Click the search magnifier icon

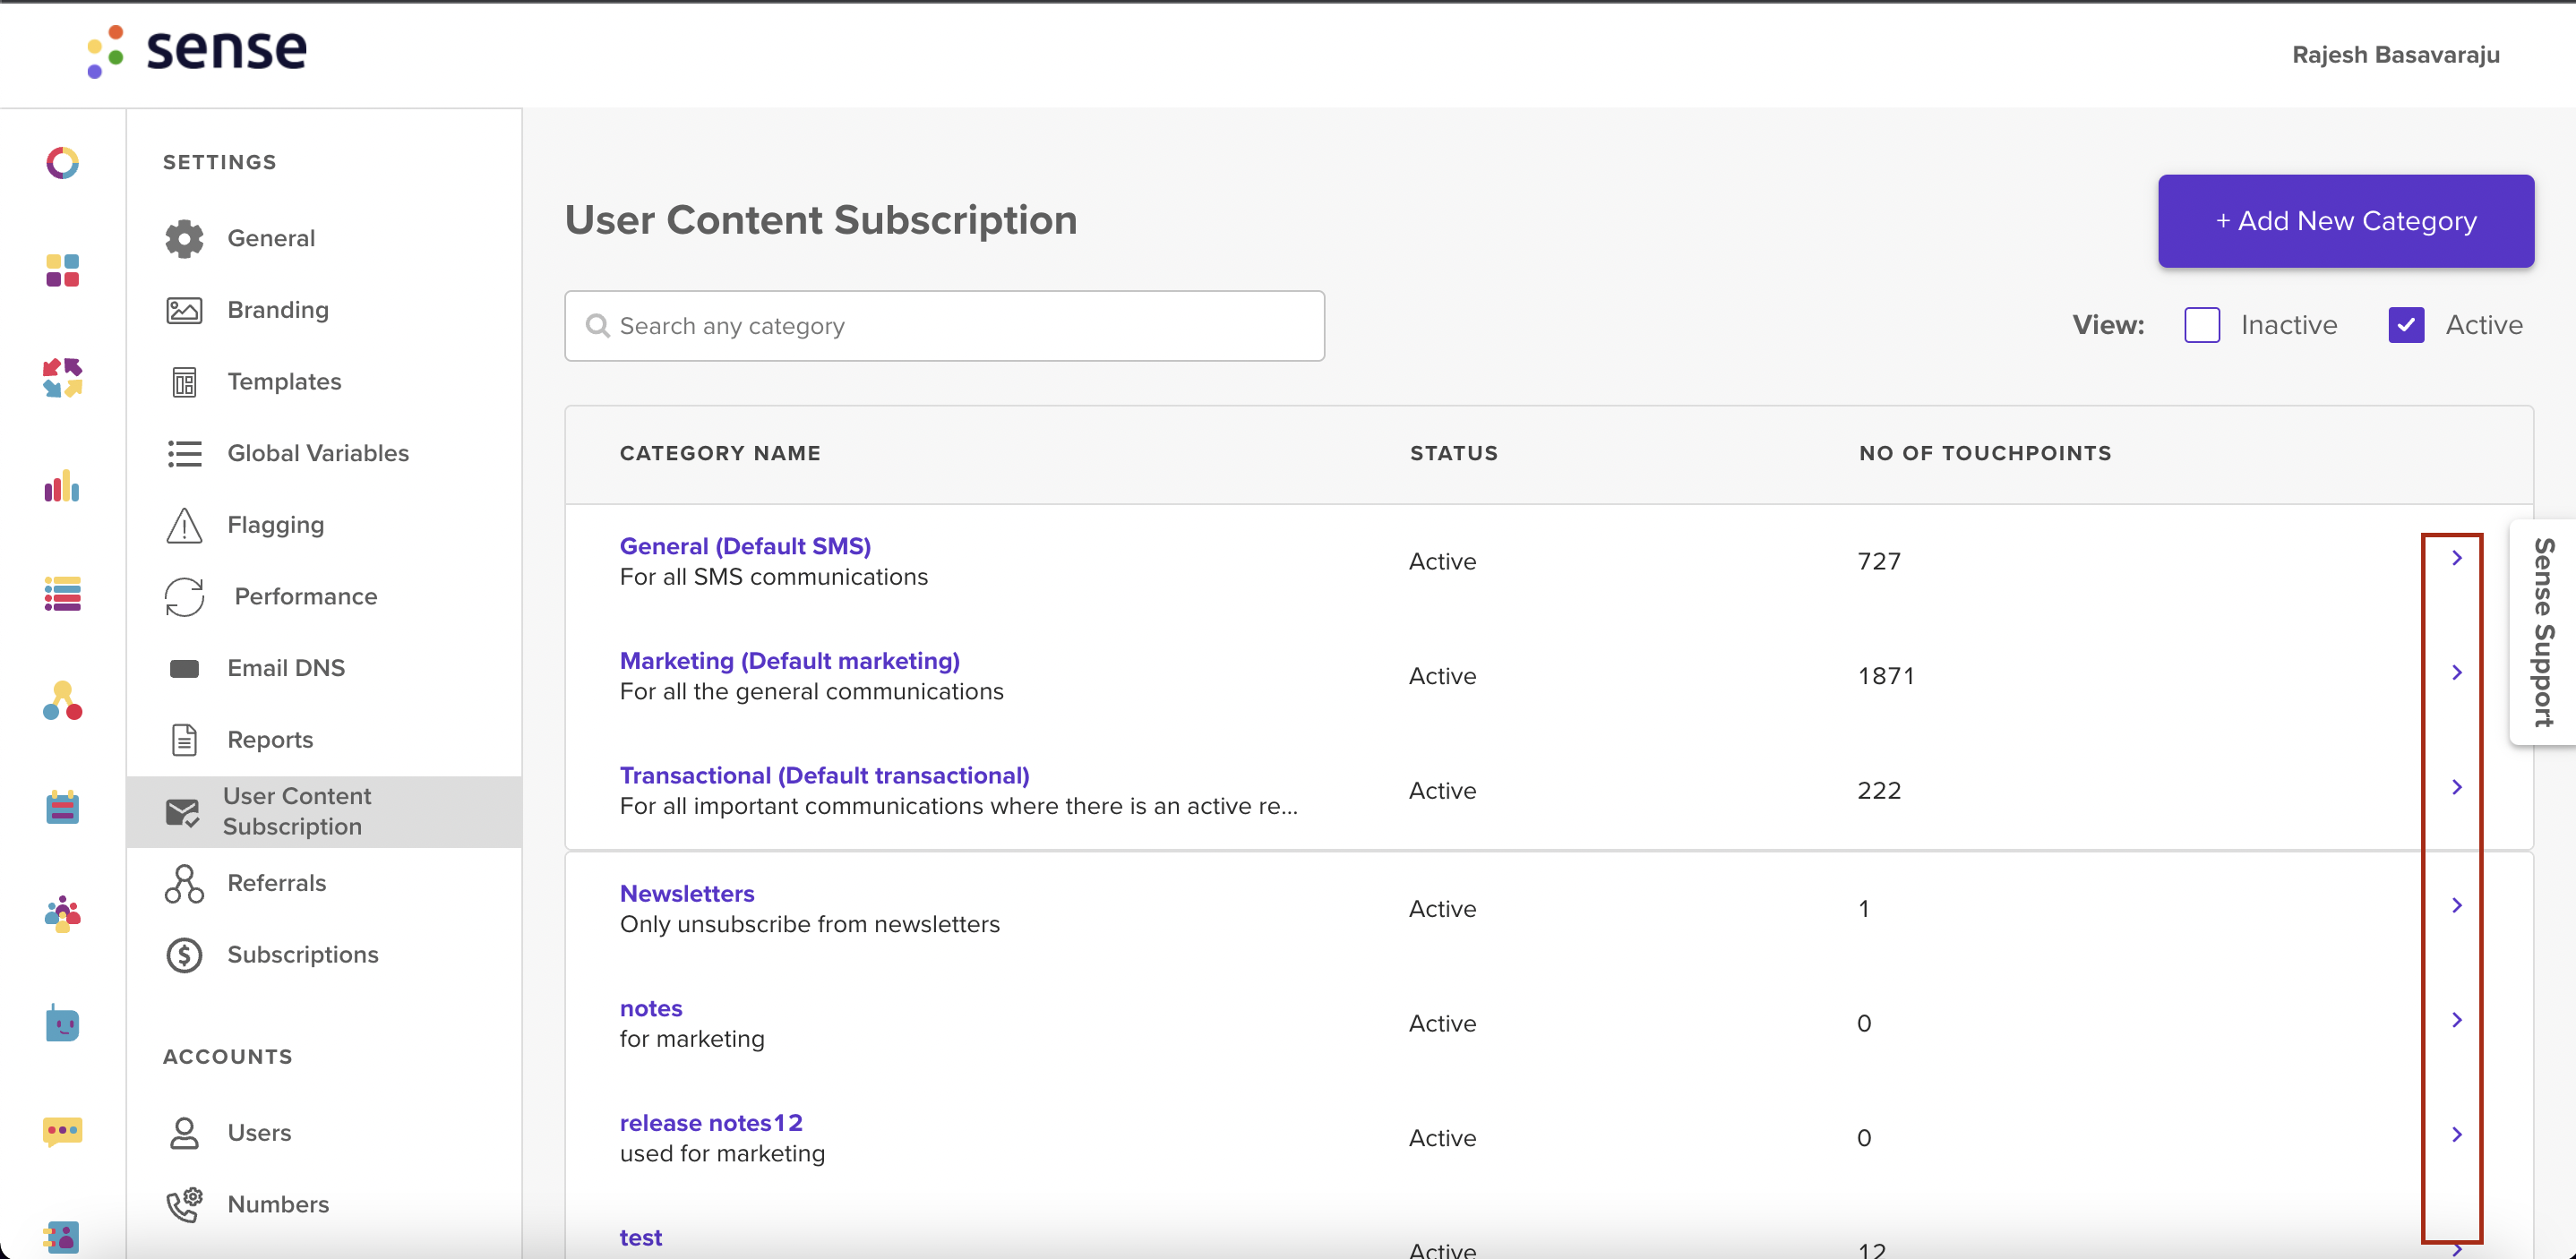tap(597, 326)
